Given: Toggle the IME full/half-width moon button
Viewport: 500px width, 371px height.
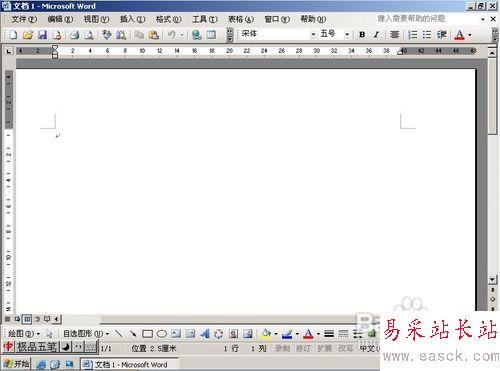Looking at the screenshot, I should pyautogui.click(x=66, y=347).
